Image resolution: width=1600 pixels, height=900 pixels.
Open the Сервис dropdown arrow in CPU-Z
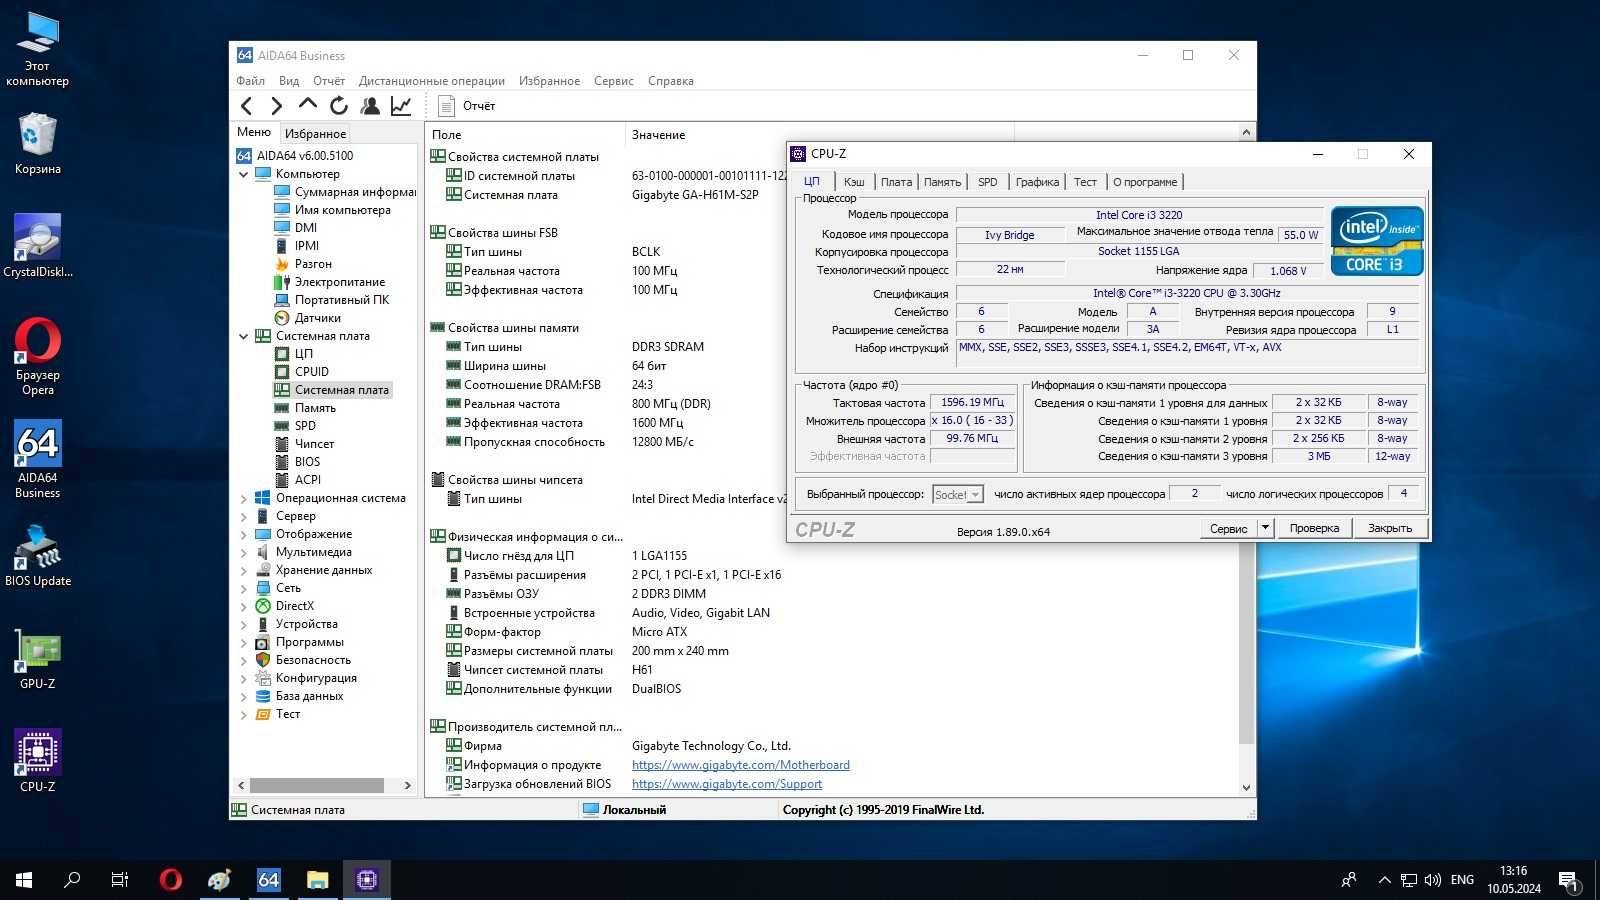click(1265, 528)
